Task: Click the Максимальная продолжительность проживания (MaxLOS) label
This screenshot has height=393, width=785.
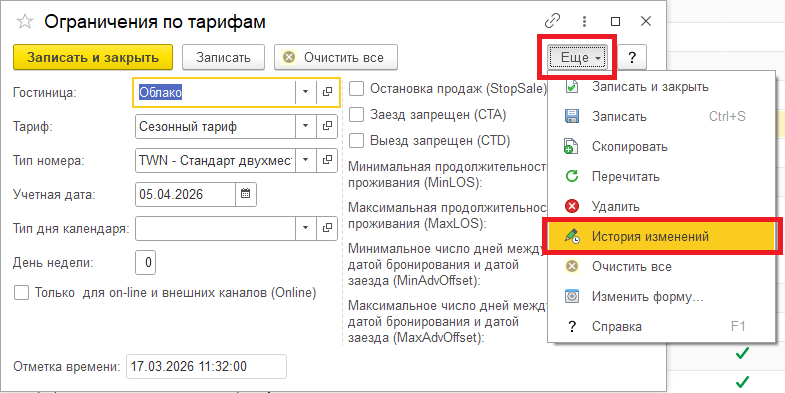Action: (447, 215)
